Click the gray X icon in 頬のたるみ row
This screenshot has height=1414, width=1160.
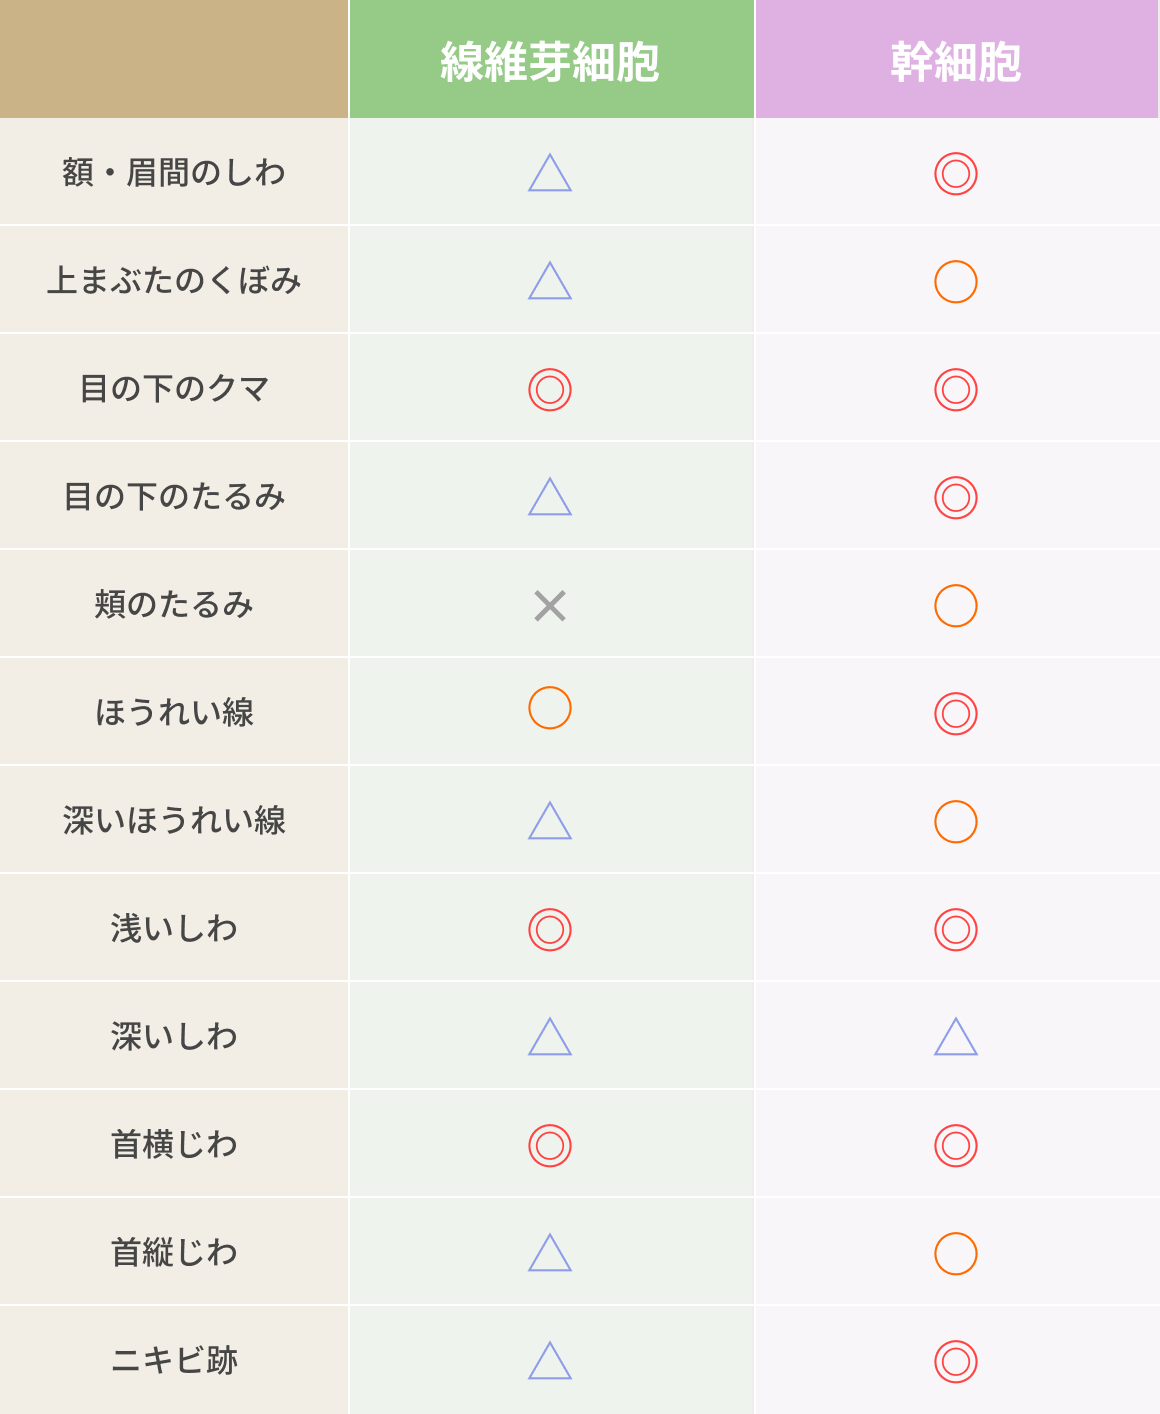(550, 606)
